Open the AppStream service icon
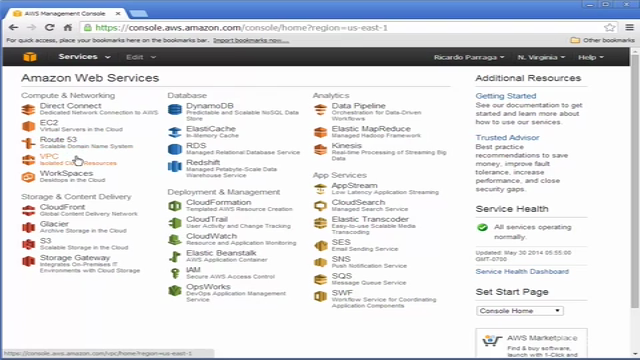This screenshot has width=640, height=360. (320, 189)
